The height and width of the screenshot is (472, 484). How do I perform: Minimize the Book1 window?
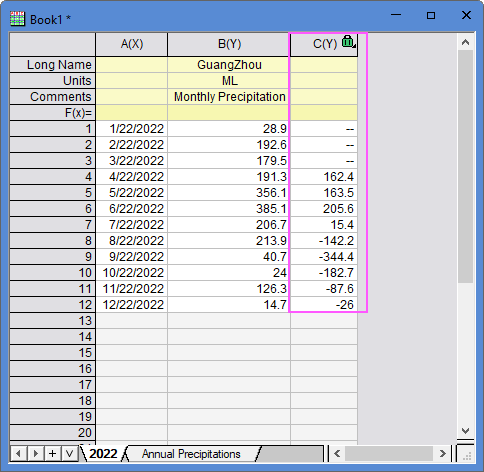coord(396,15)
